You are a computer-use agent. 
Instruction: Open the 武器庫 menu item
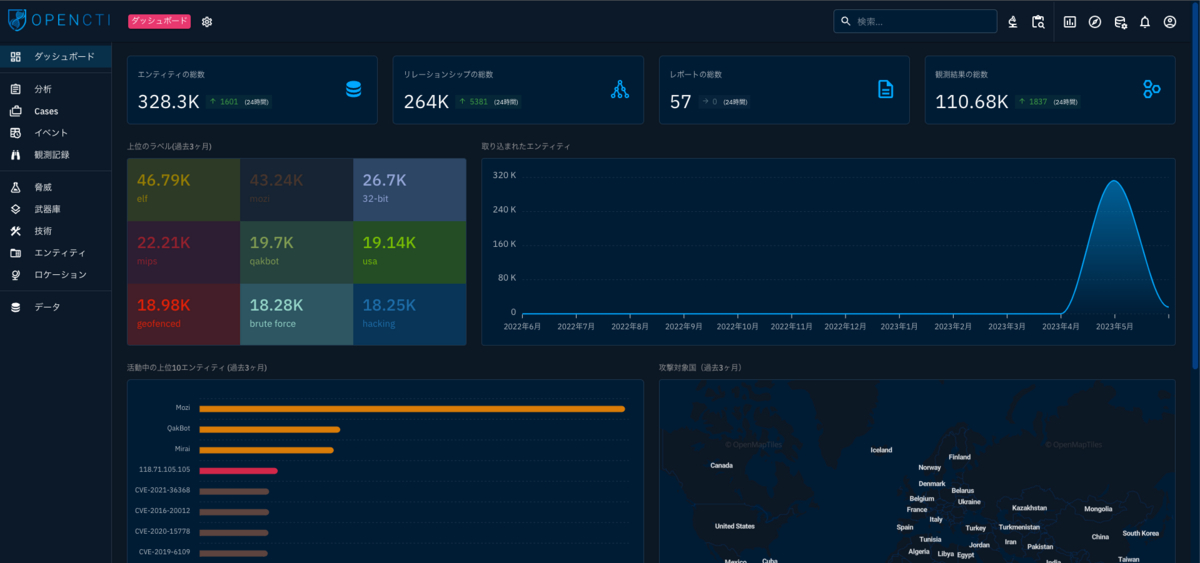tap(56, 209)
